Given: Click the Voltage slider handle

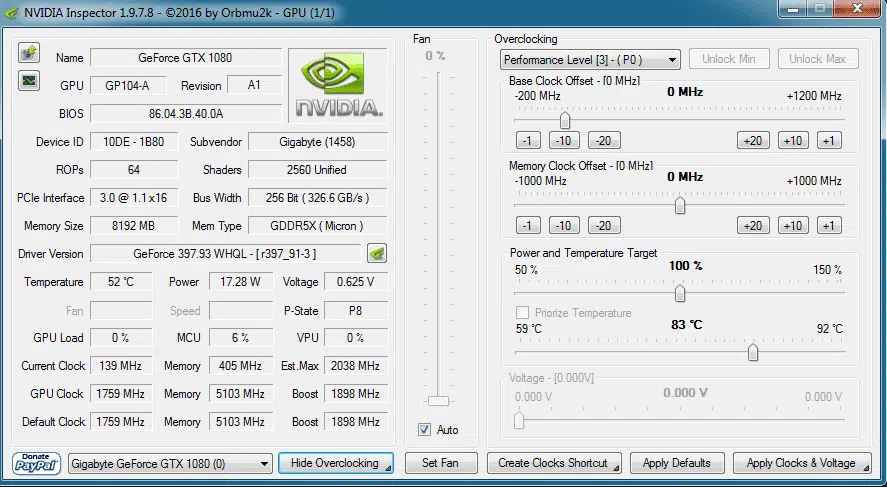Looking at the screenshot, I should 519,420.
